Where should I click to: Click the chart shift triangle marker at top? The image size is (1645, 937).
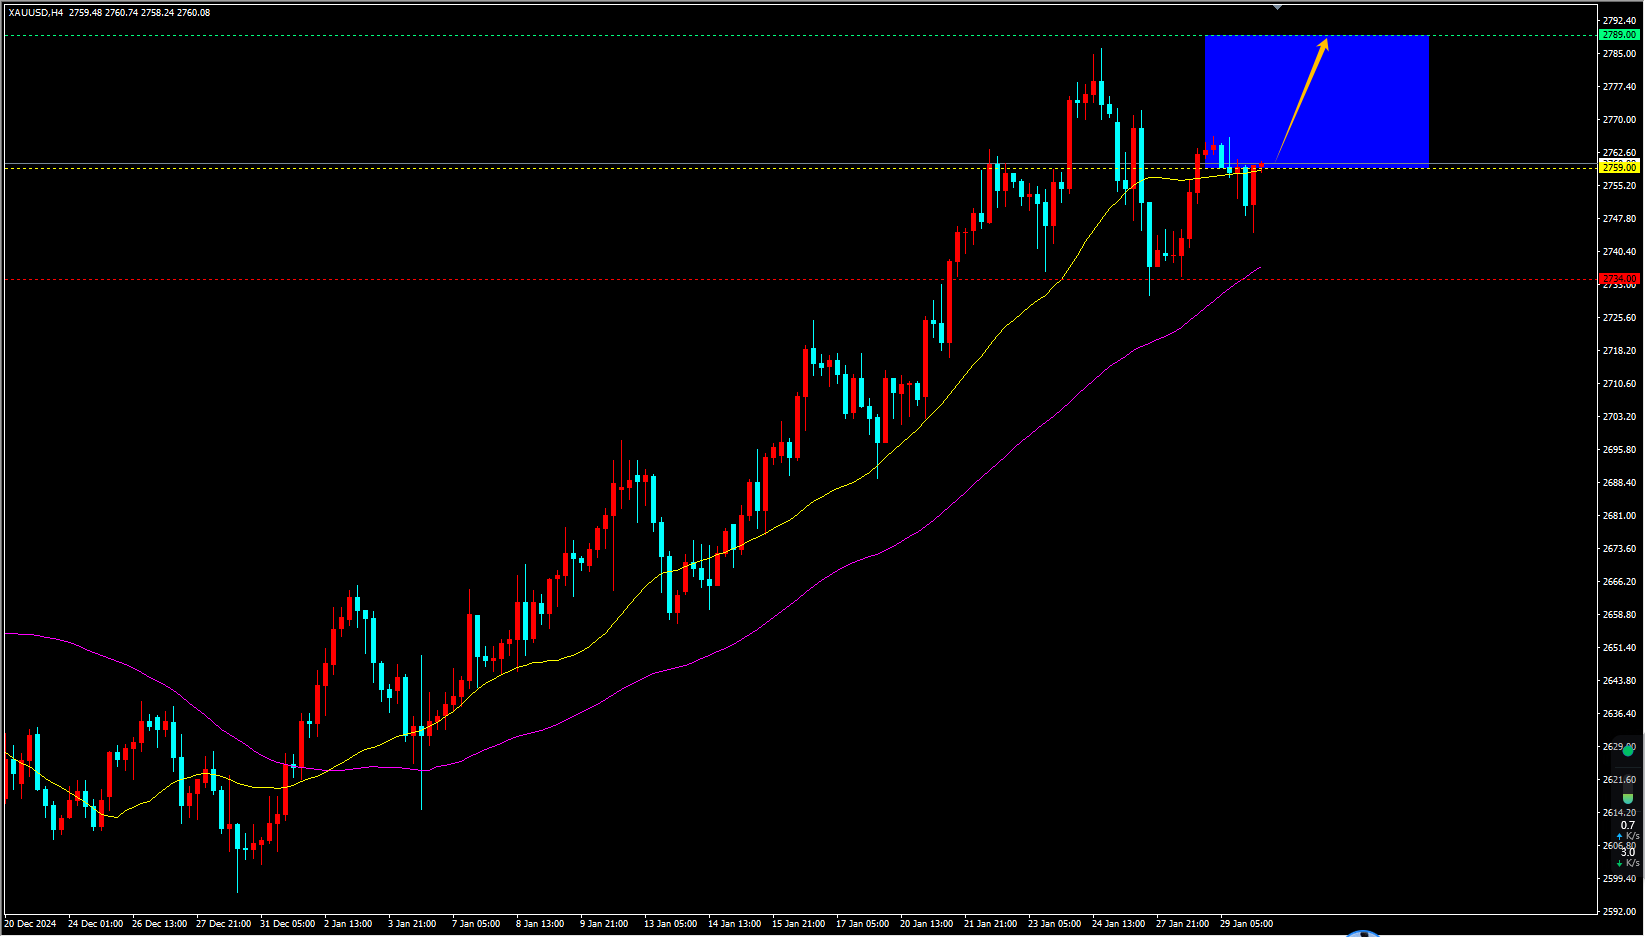tap(1277, 7)
